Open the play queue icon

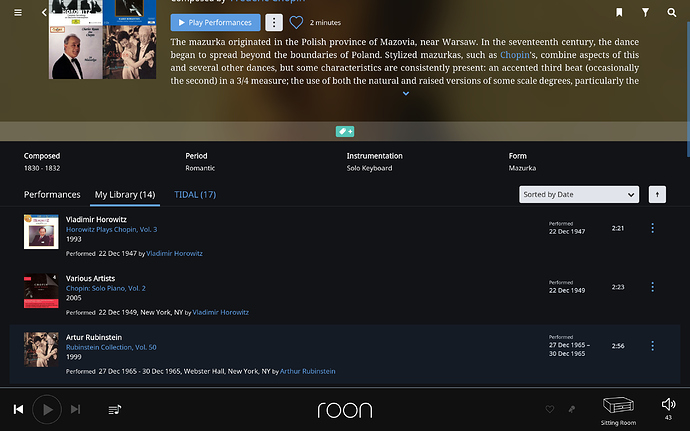115,410
